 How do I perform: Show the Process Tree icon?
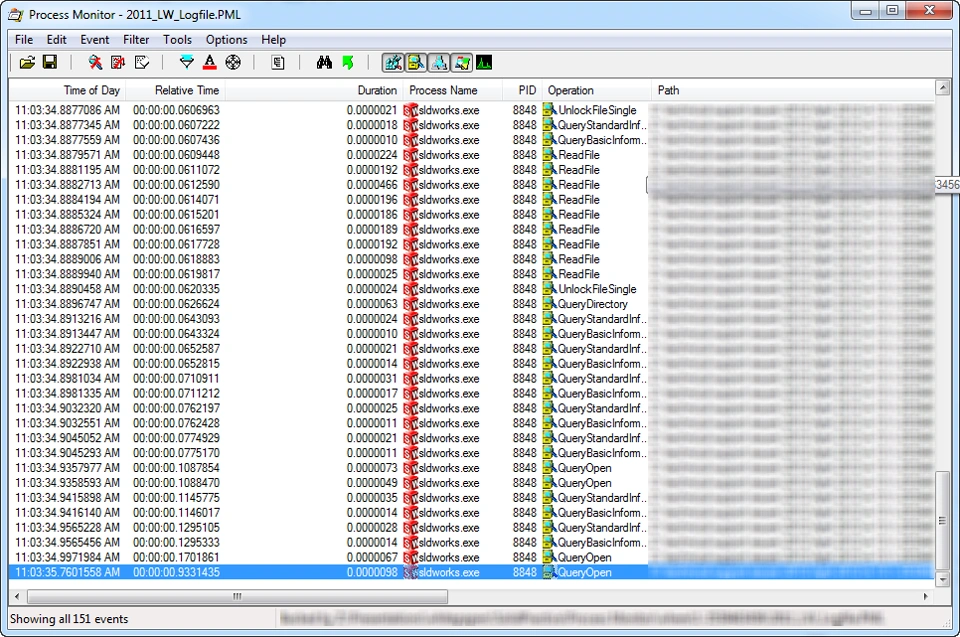coord(278,62)
